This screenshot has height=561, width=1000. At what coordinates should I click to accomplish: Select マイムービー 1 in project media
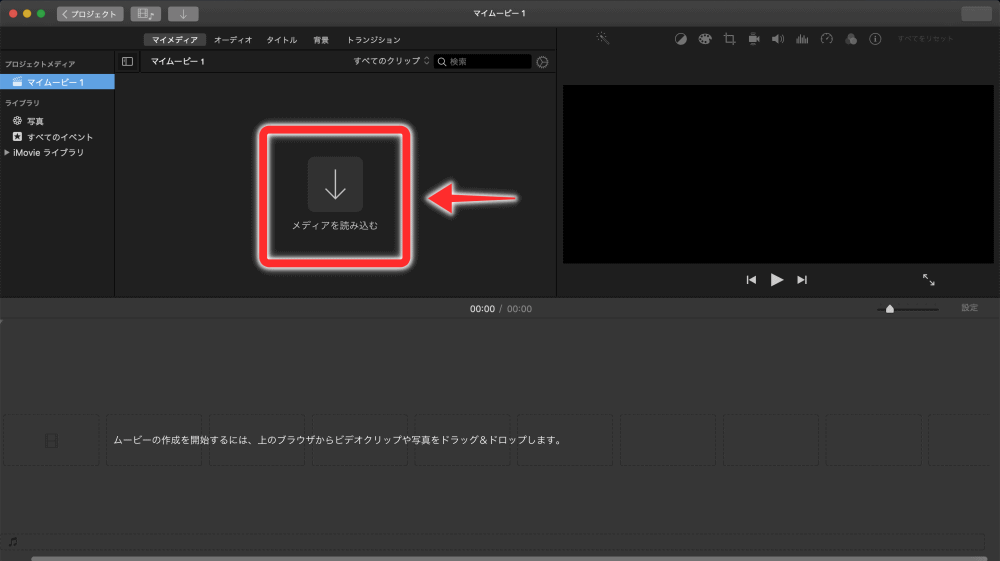point(57,82)
